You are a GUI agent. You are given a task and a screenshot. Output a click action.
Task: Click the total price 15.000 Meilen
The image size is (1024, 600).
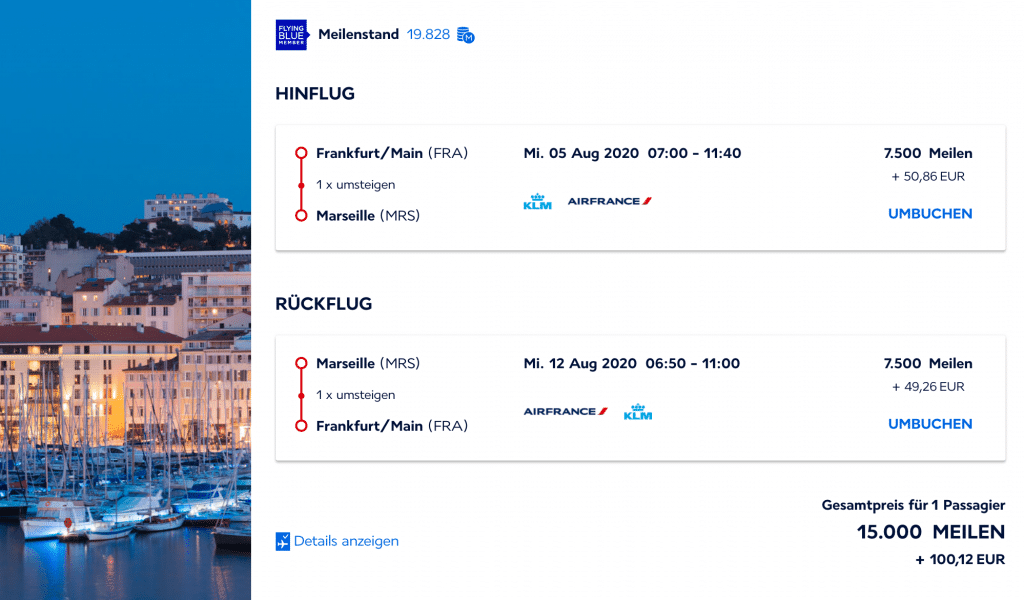click(x=930, y=532)
